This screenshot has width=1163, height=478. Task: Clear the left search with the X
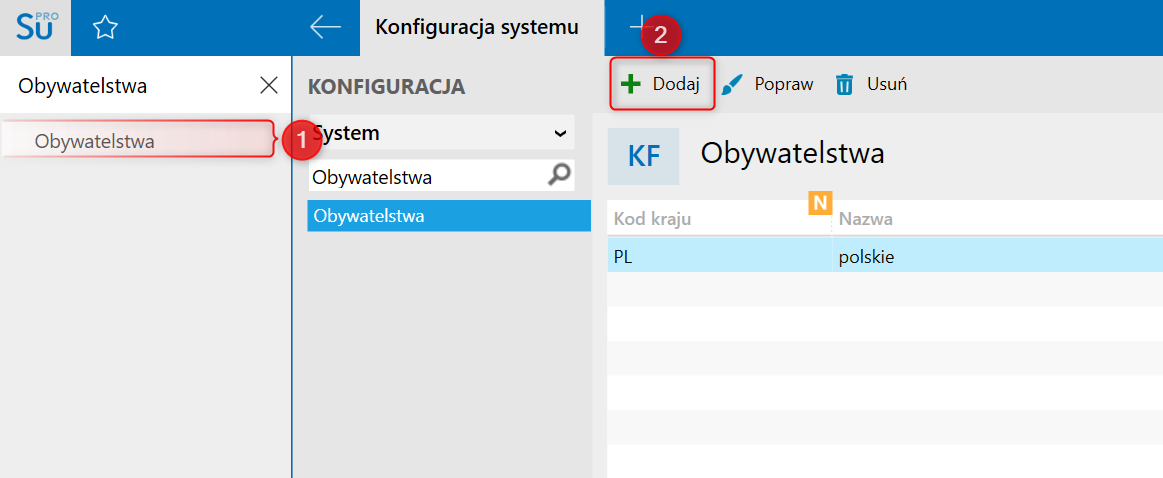[268, 86]
